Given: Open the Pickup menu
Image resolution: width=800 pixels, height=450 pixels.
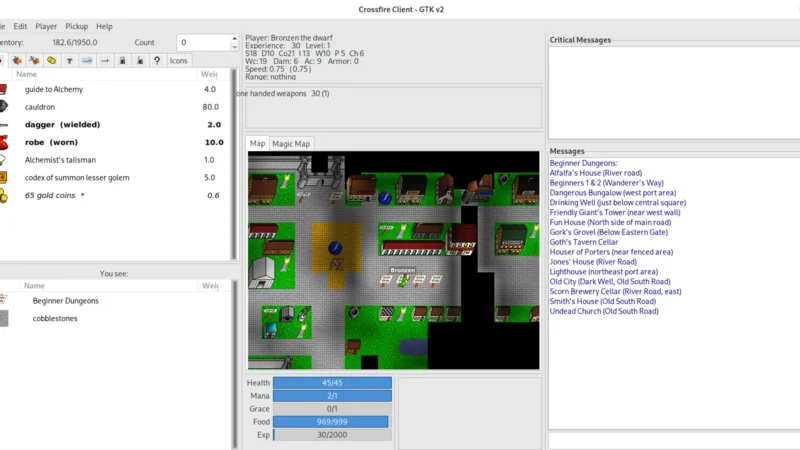Looking at the screenshot, I should 77,27.
